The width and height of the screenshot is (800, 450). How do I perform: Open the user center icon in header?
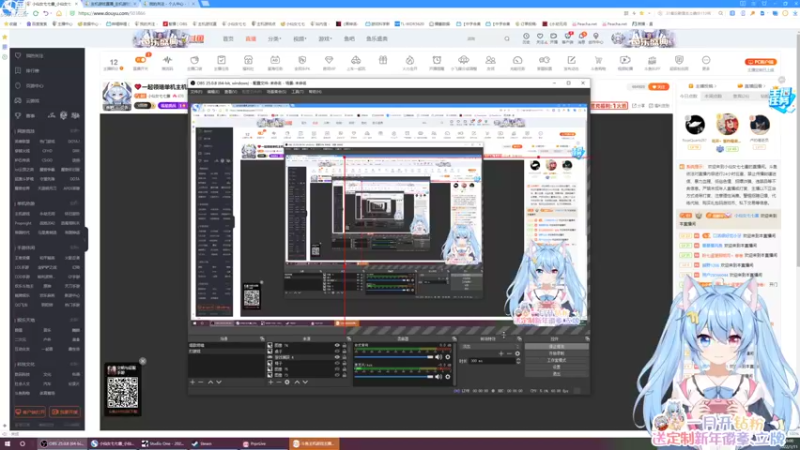click(x=595, y=37)
